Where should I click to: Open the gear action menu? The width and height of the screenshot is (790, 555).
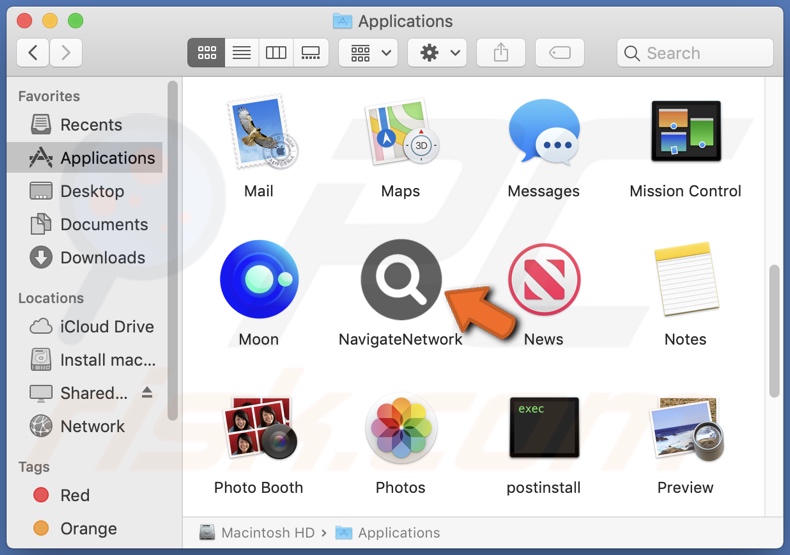437,52
